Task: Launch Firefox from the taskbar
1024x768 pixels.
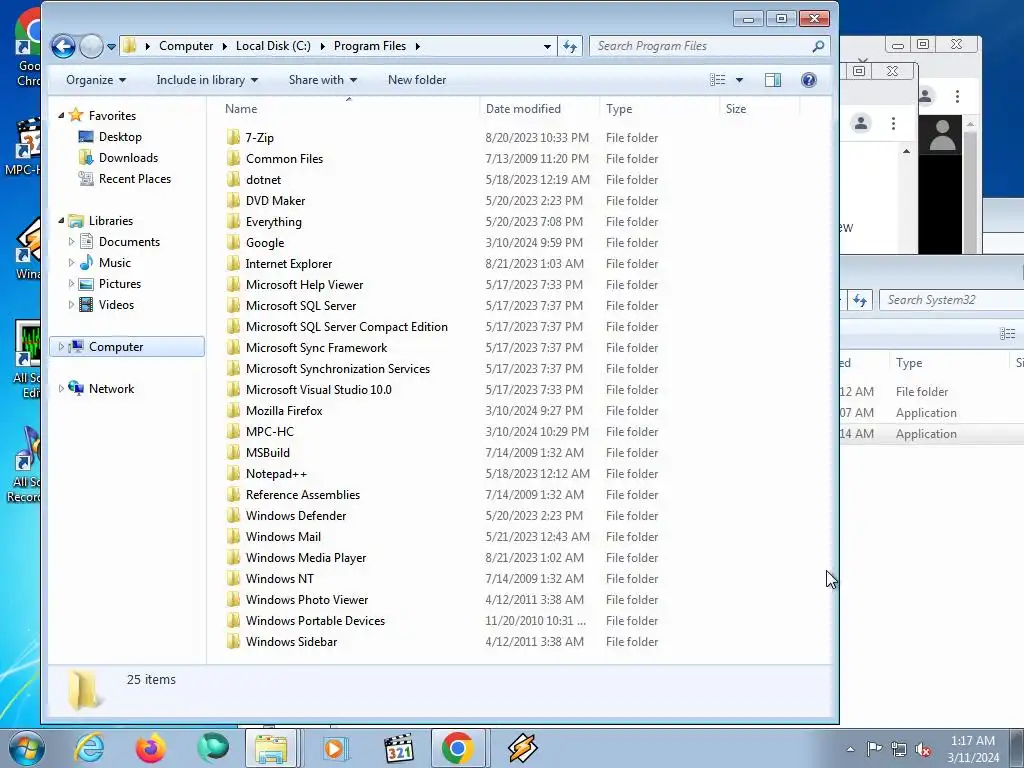Action: (x=150, y=748)
